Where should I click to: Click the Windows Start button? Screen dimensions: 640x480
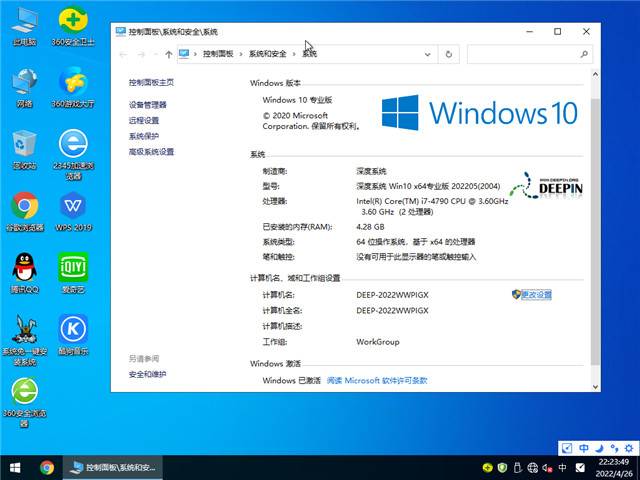click(15, 467)
